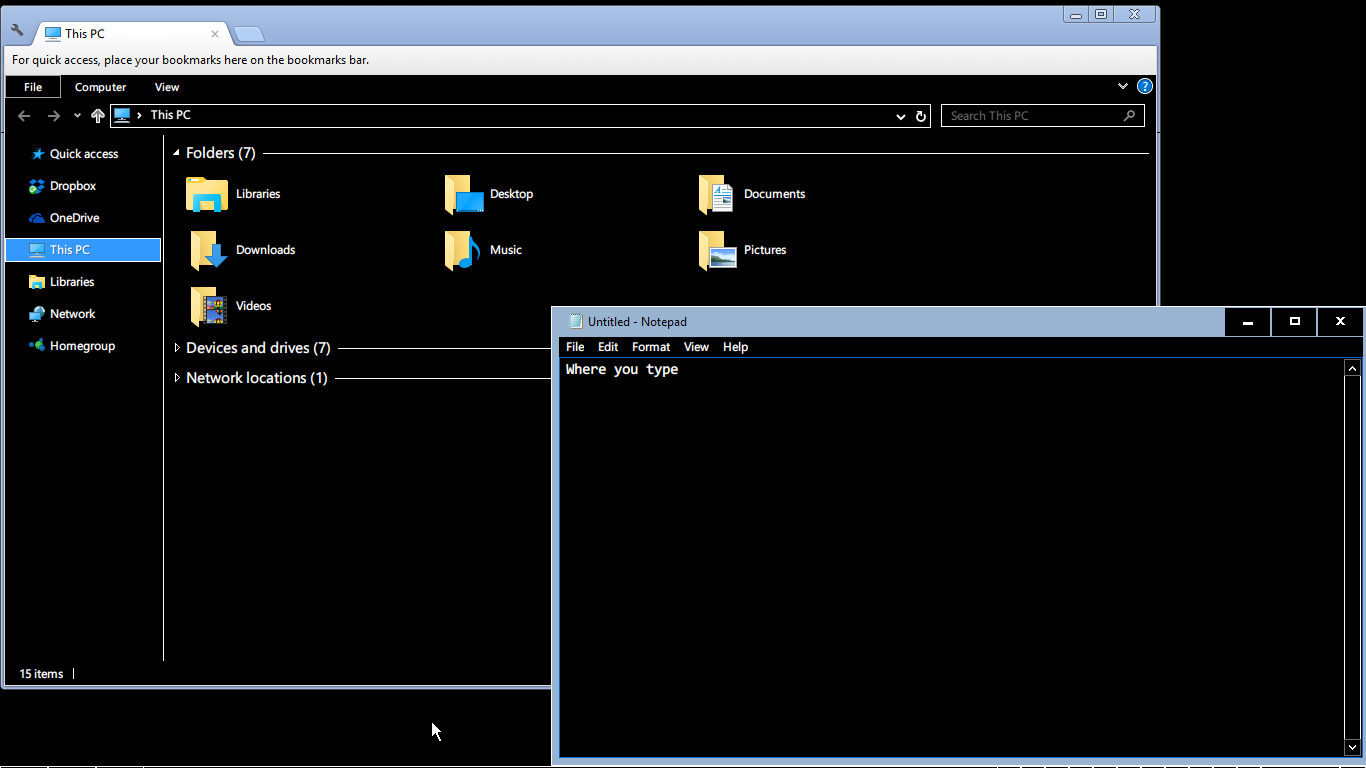Click the Up one level arrow
The image size is (1366, 768).
[x=97, y=116]
